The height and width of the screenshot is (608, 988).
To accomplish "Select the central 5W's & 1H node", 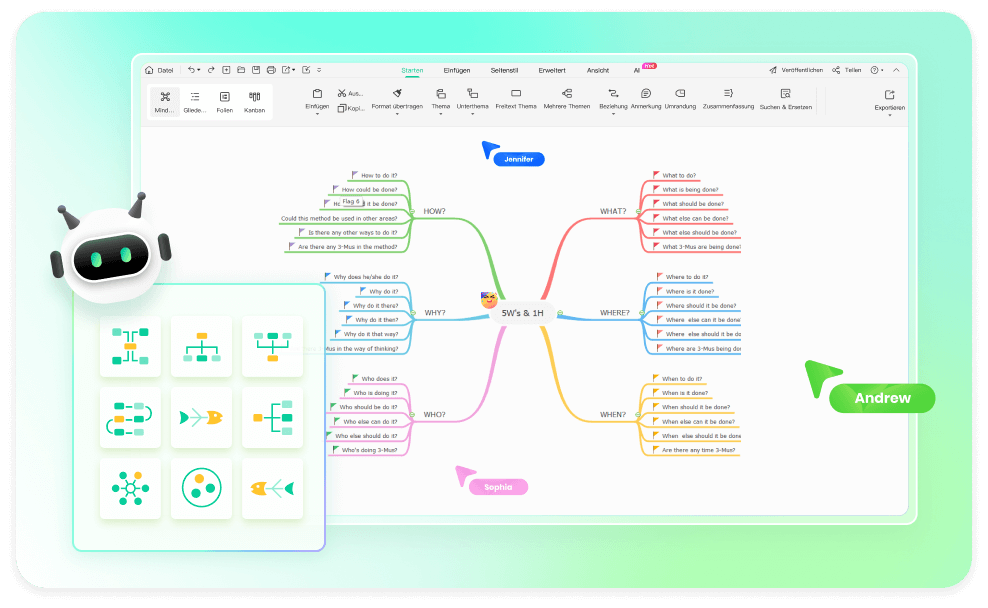I will pos(523,313).
